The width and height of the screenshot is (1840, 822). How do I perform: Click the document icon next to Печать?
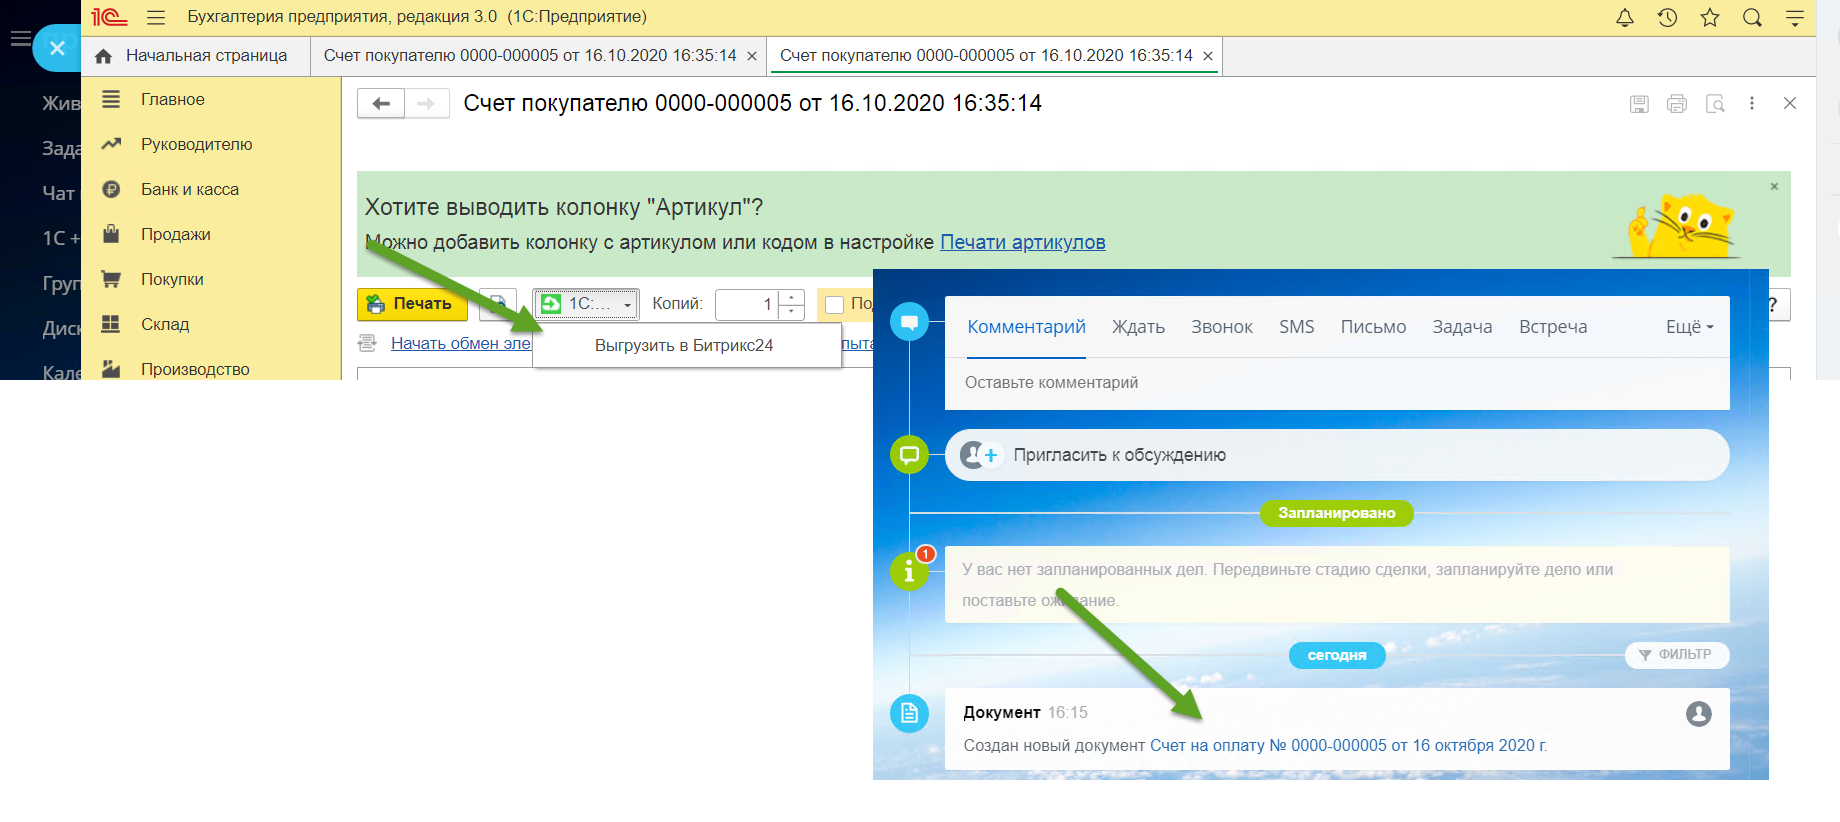pyautogui.click(x=497, y=304)
